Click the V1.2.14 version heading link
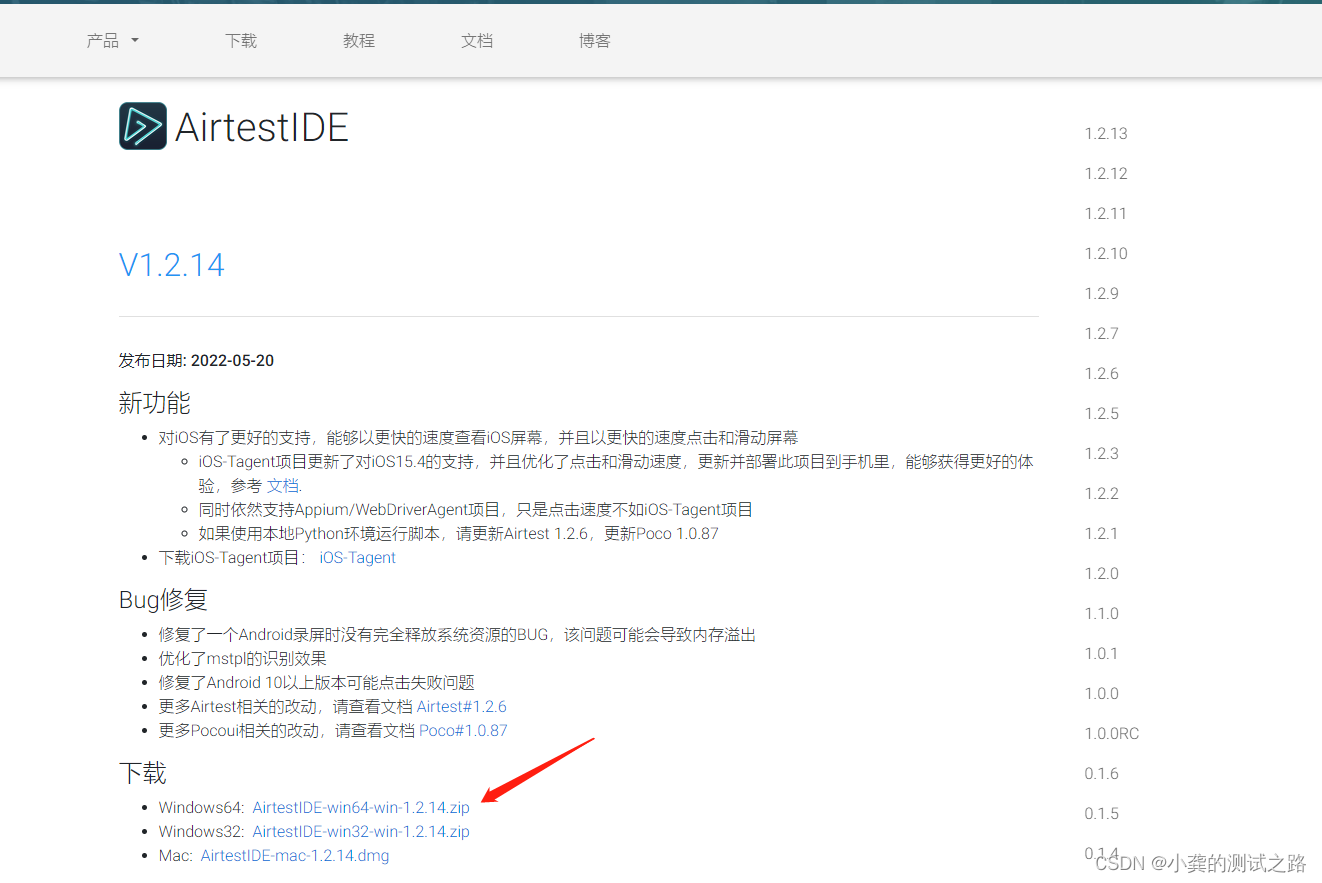 point(172,265)
